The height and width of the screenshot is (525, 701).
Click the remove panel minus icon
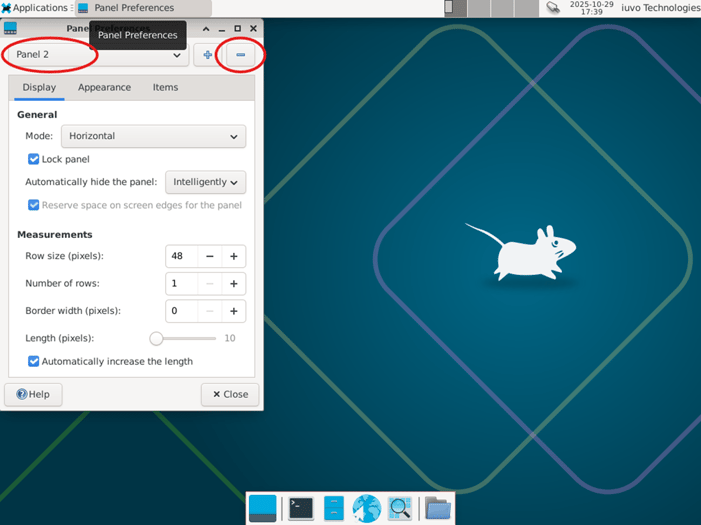[240, 55]
